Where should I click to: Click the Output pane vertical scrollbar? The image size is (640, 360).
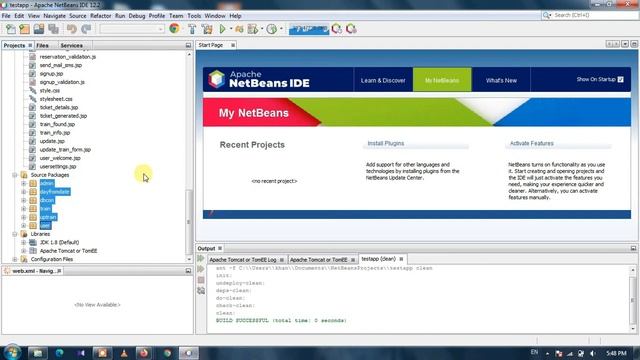(x=633, y=299)
